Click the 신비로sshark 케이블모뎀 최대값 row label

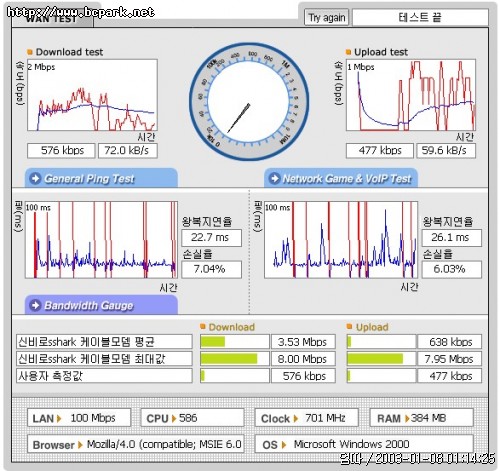(104, 359)
